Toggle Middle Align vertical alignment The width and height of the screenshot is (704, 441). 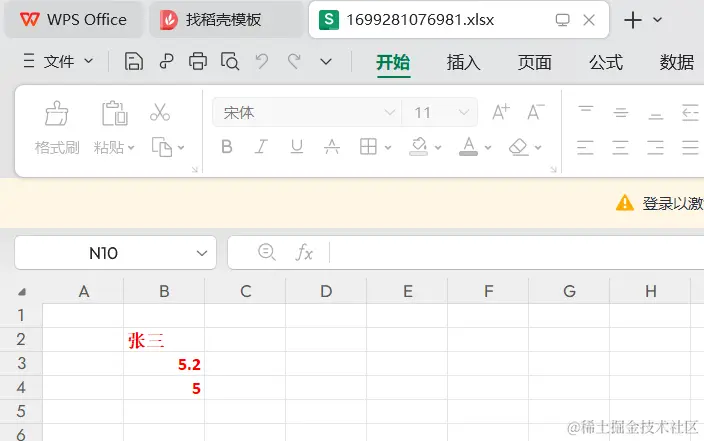click(620, 112)
